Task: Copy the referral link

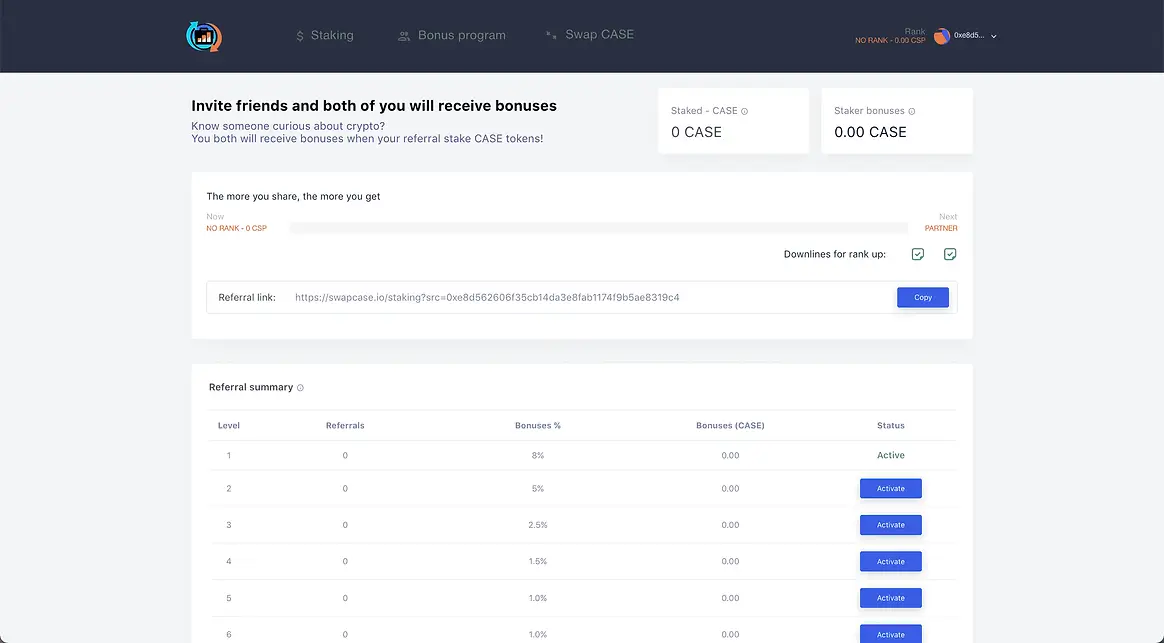Action: tap(922, 297)
